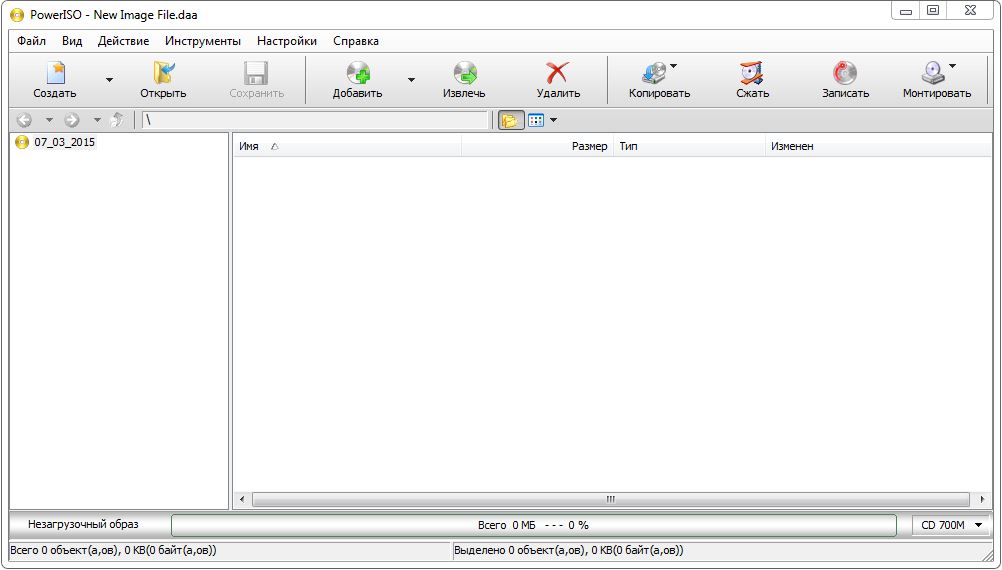The height and width of the screenshot is (570, 1002).
Task: Click the Создать (new image) toolbar icon
Action: tap(55, 73)
